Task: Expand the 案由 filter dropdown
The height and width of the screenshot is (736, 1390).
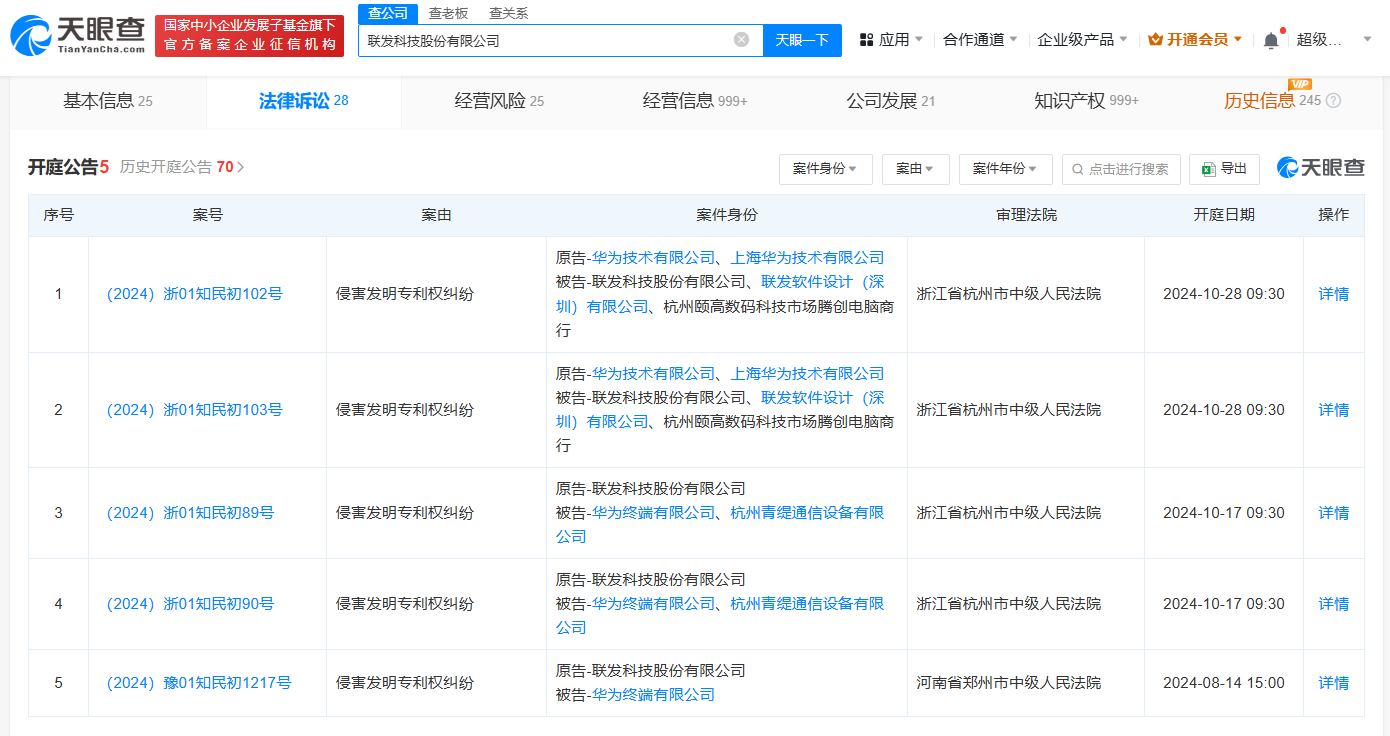Action: coord(915,169)
